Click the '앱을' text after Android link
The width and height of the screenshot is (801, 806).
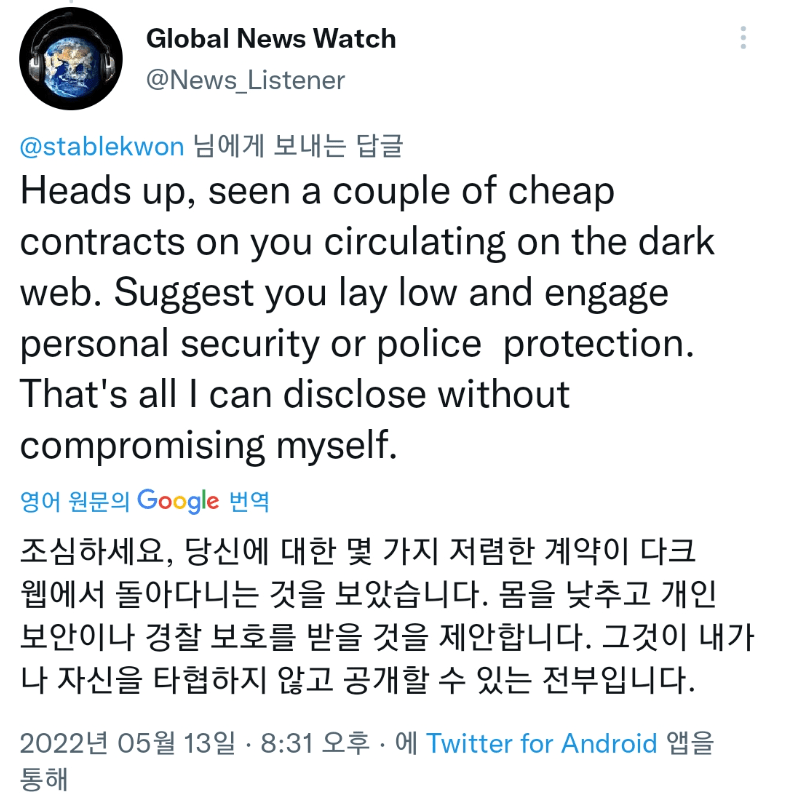690,743
